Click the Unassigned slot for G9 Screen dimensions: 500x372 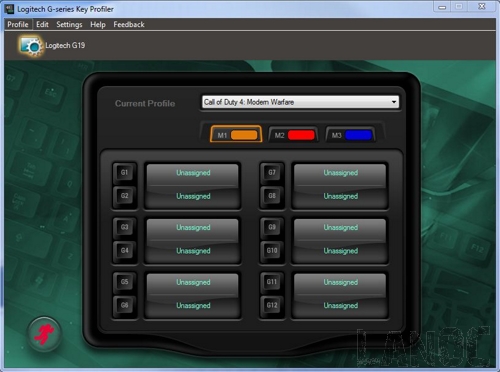pos(340,228)
